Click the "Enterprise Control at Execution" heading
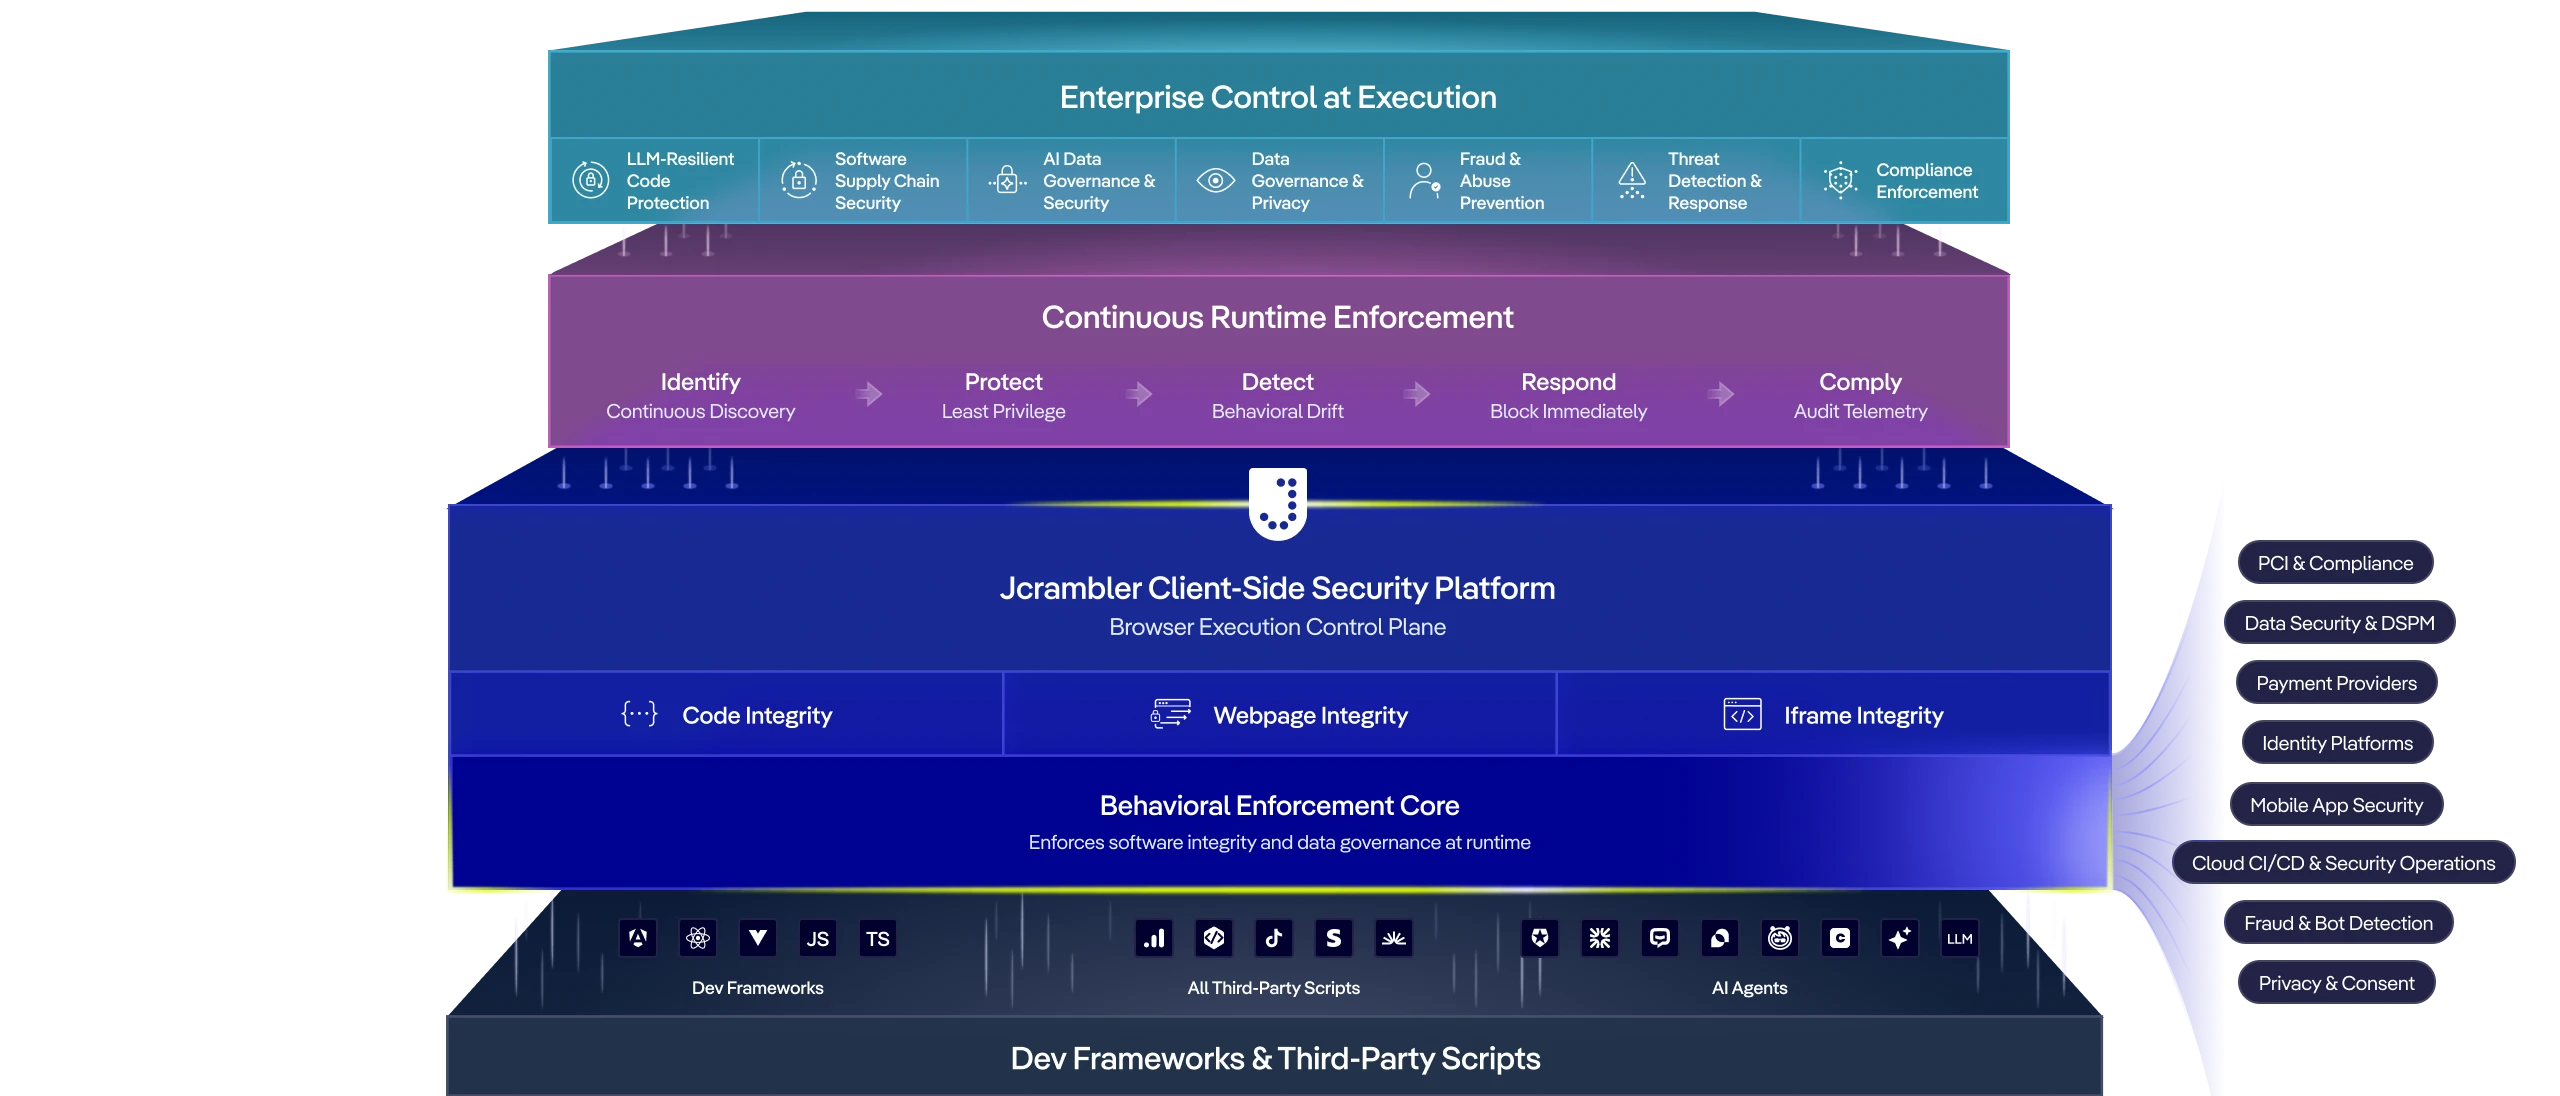Viewport: 2560px width, 1096px height. [x=1278, y=97]
